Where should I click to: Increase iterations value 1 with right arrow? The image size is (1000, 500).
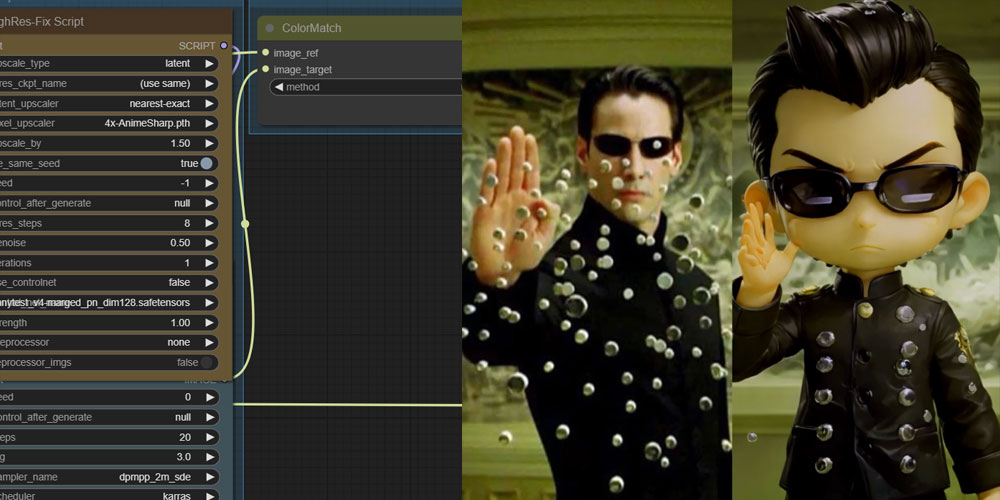coord(209,263)
